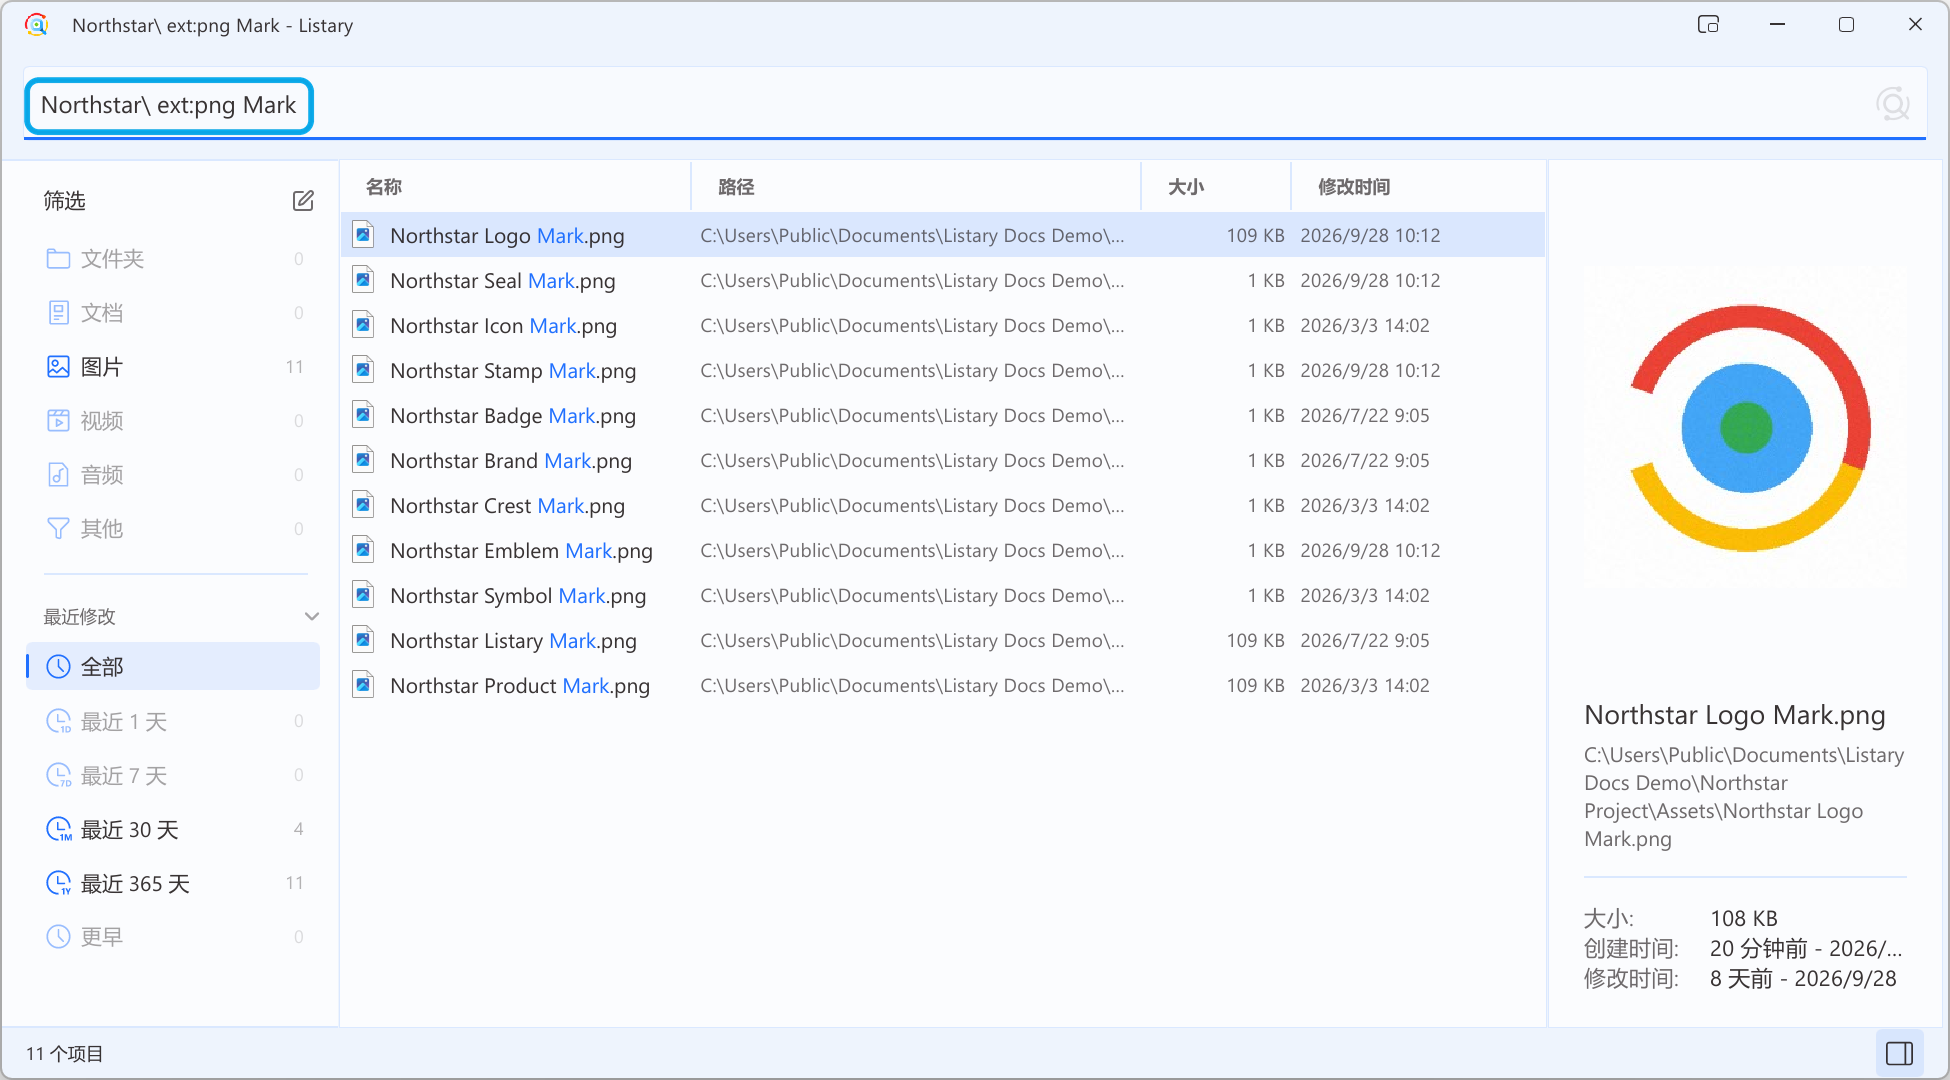Image resolution: width=1950 pixels, height=1080 pixels.
Task: Click file icon of Northstar Badge Mark.png
Action: 364,415
